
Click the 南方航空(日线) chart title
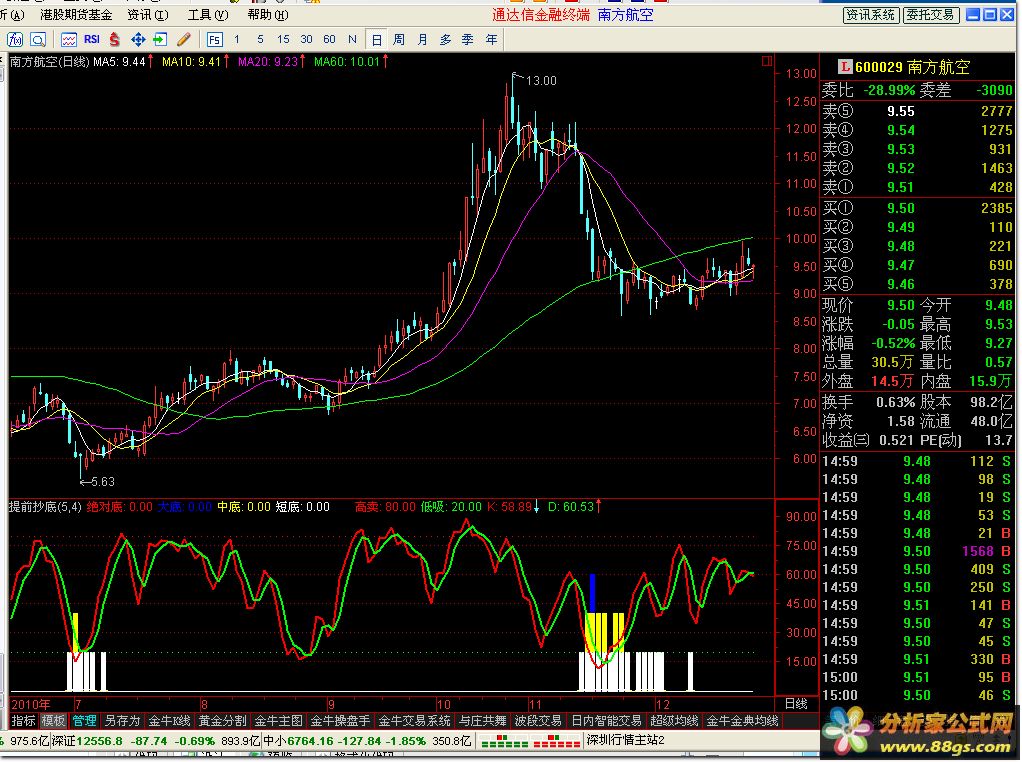click(50, 62)
